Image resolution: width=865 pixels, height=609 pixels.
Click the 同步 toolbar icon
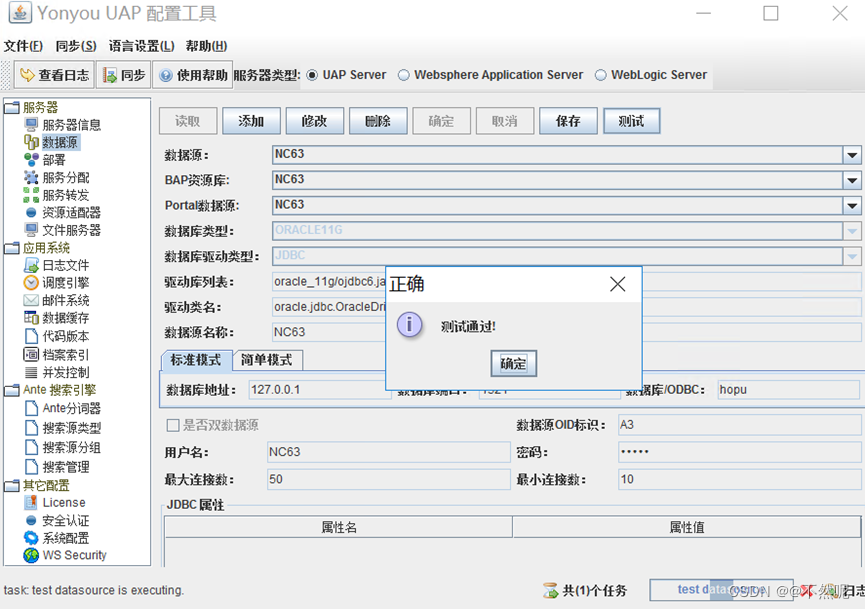110,75
